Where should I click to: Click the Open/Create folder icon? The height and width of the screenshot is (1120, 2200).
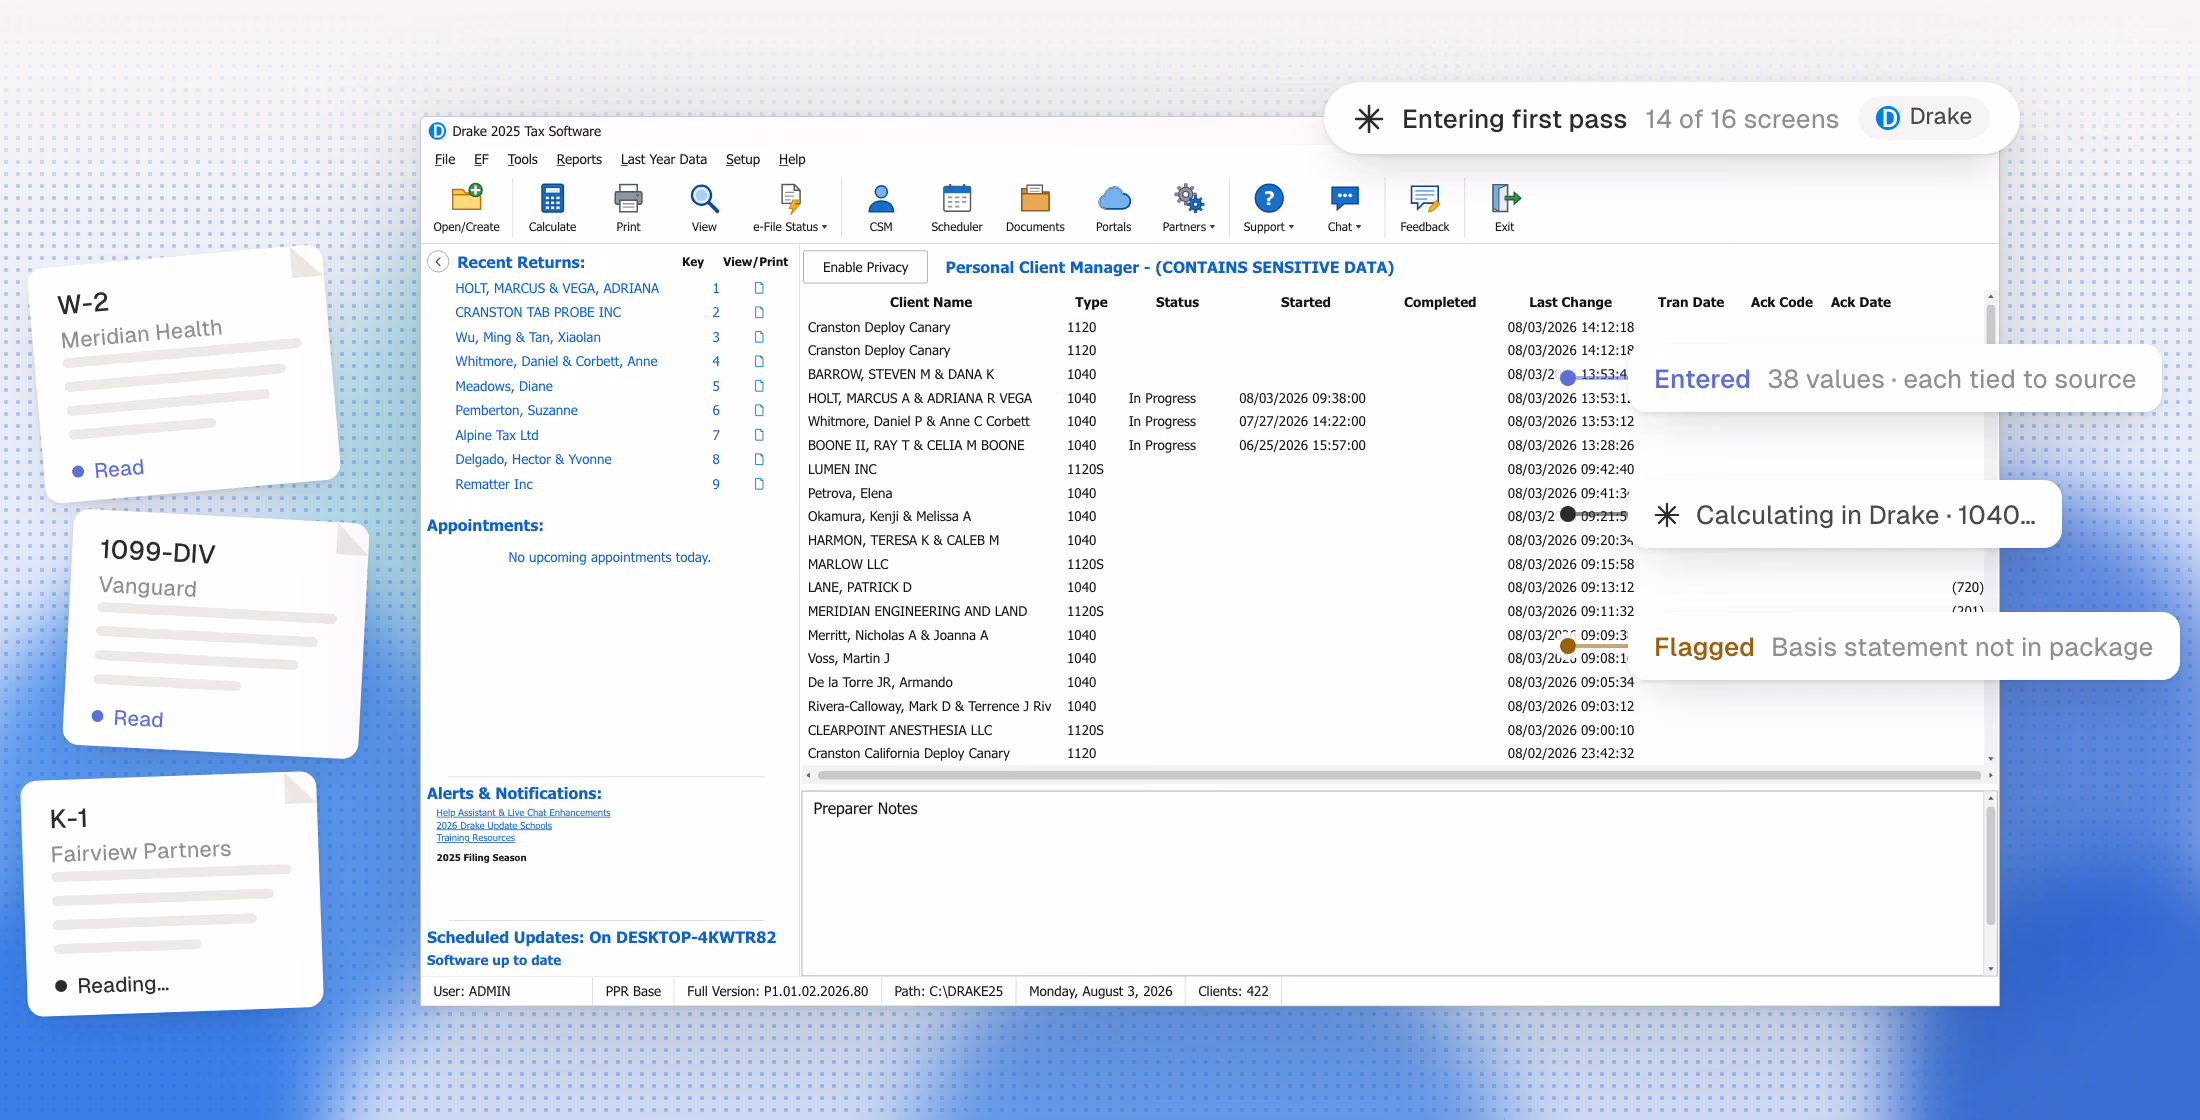pos(466,199)
